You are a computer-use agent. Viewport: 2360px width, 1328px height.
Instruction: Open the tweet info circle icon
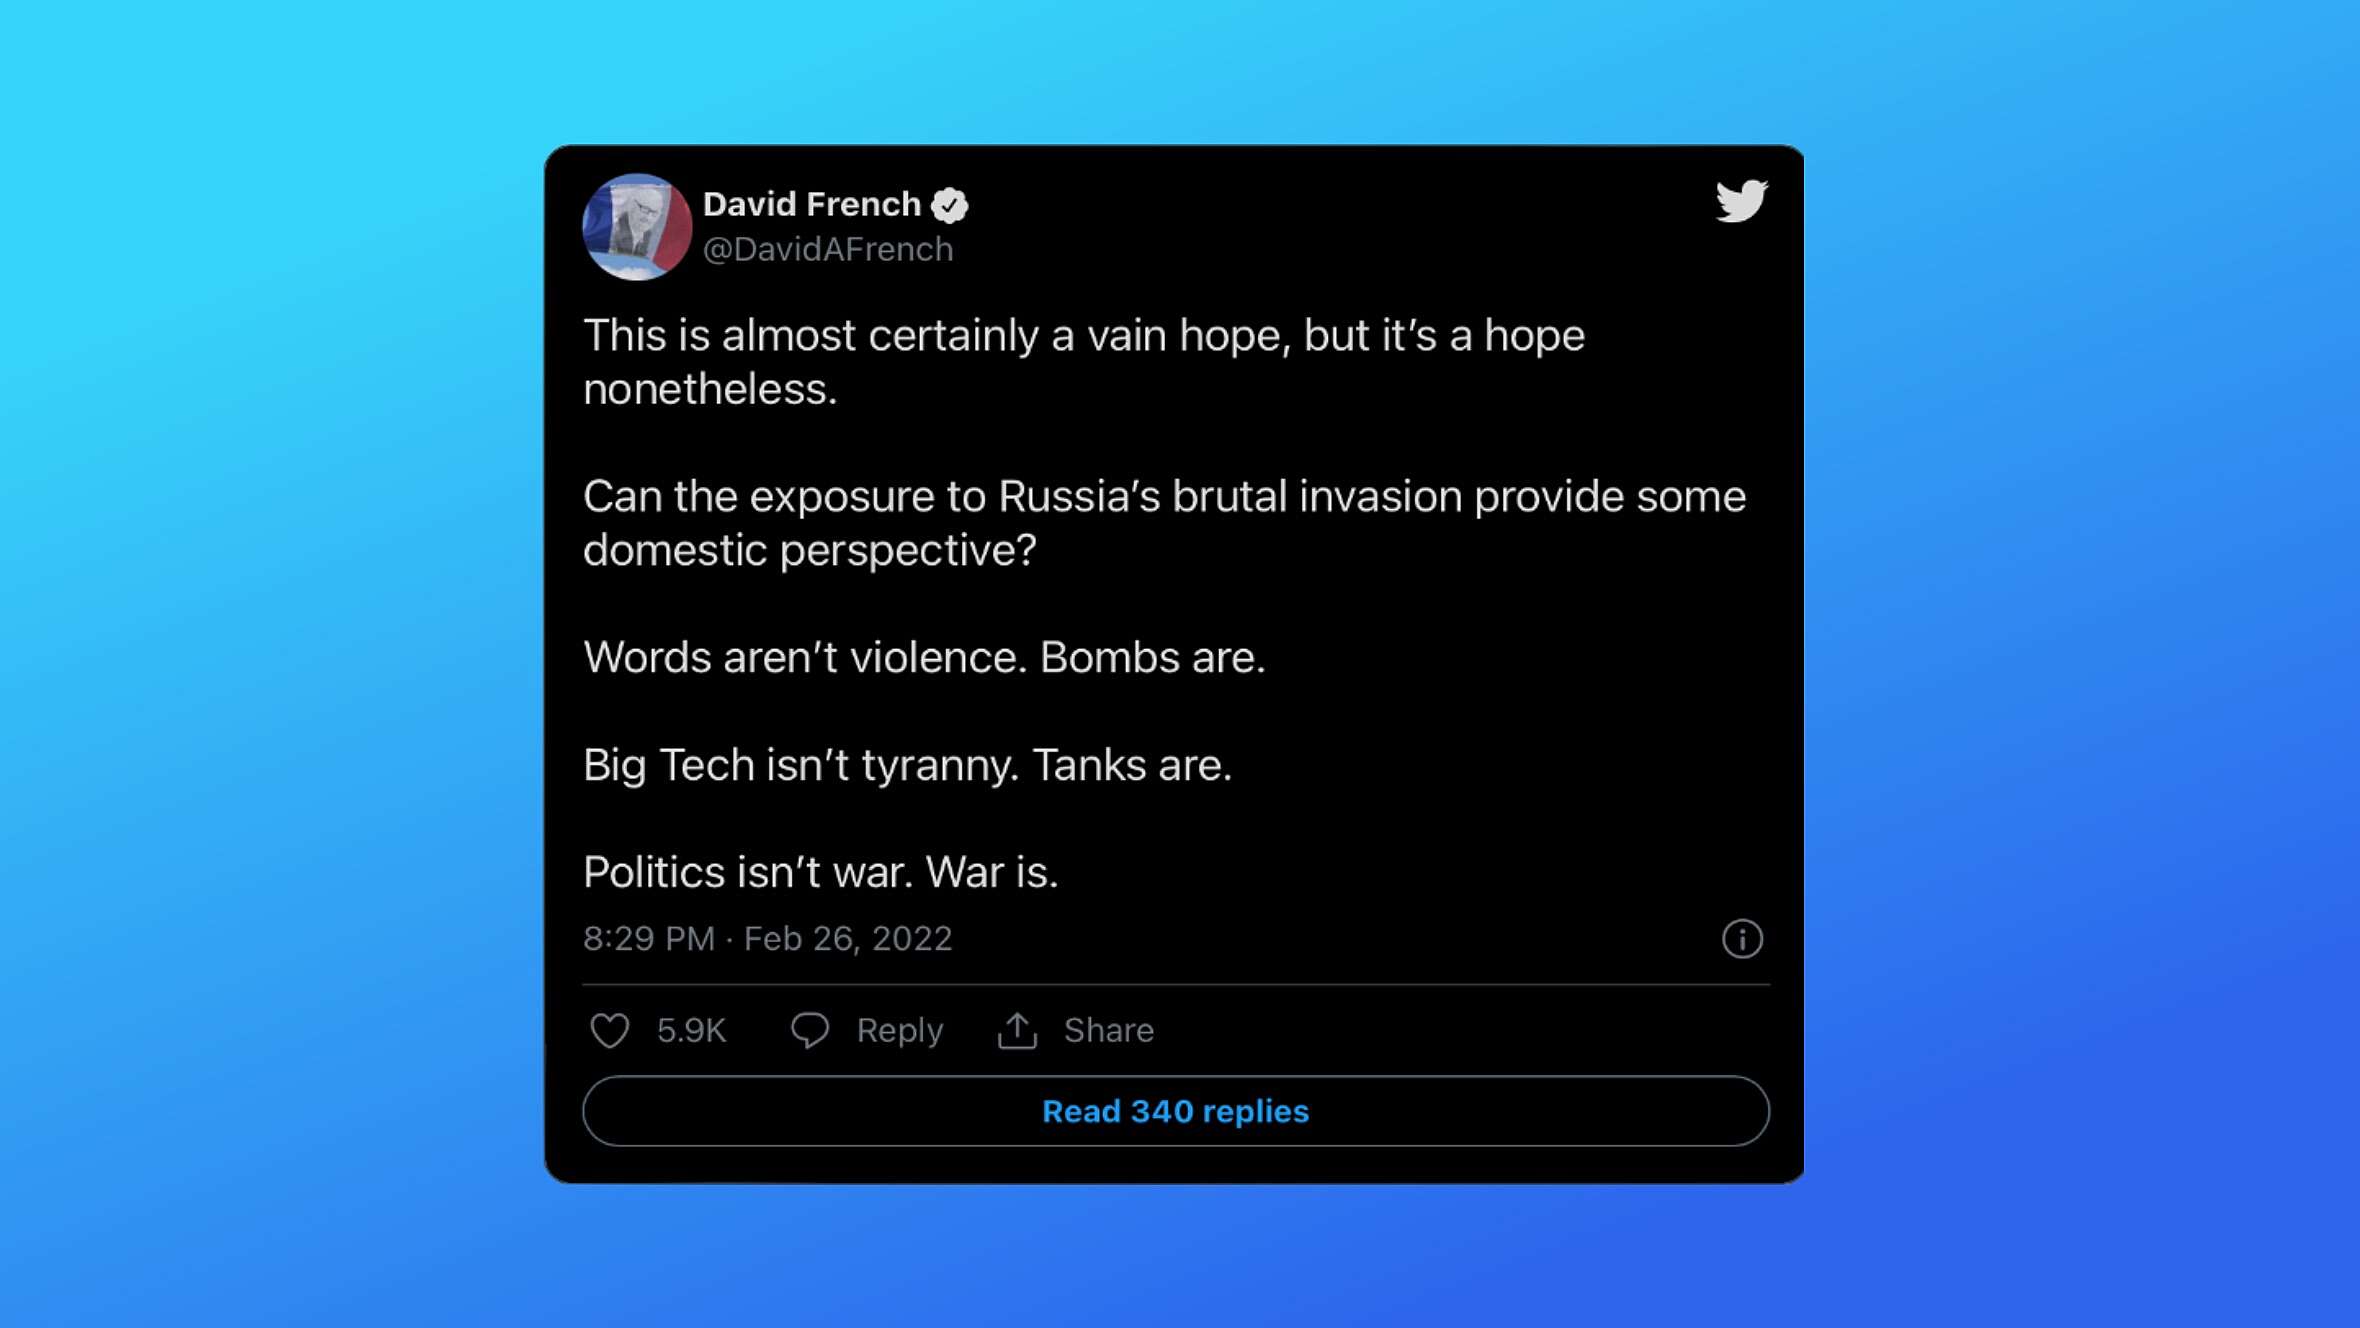pos(1742,938)
